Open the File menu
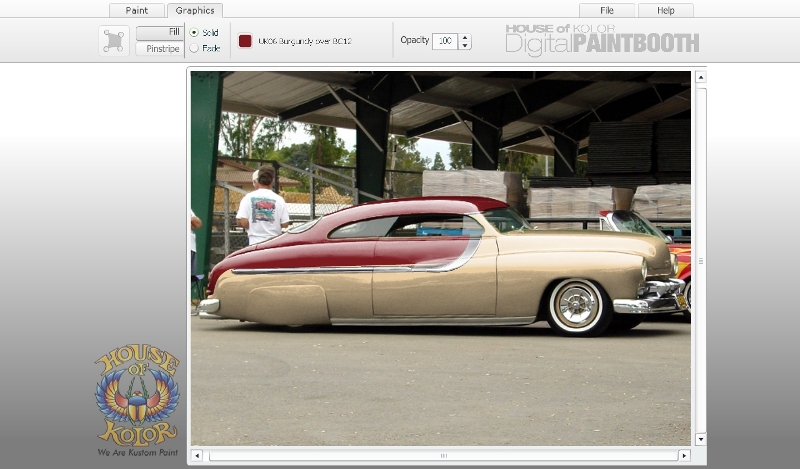 click(607, 10)
